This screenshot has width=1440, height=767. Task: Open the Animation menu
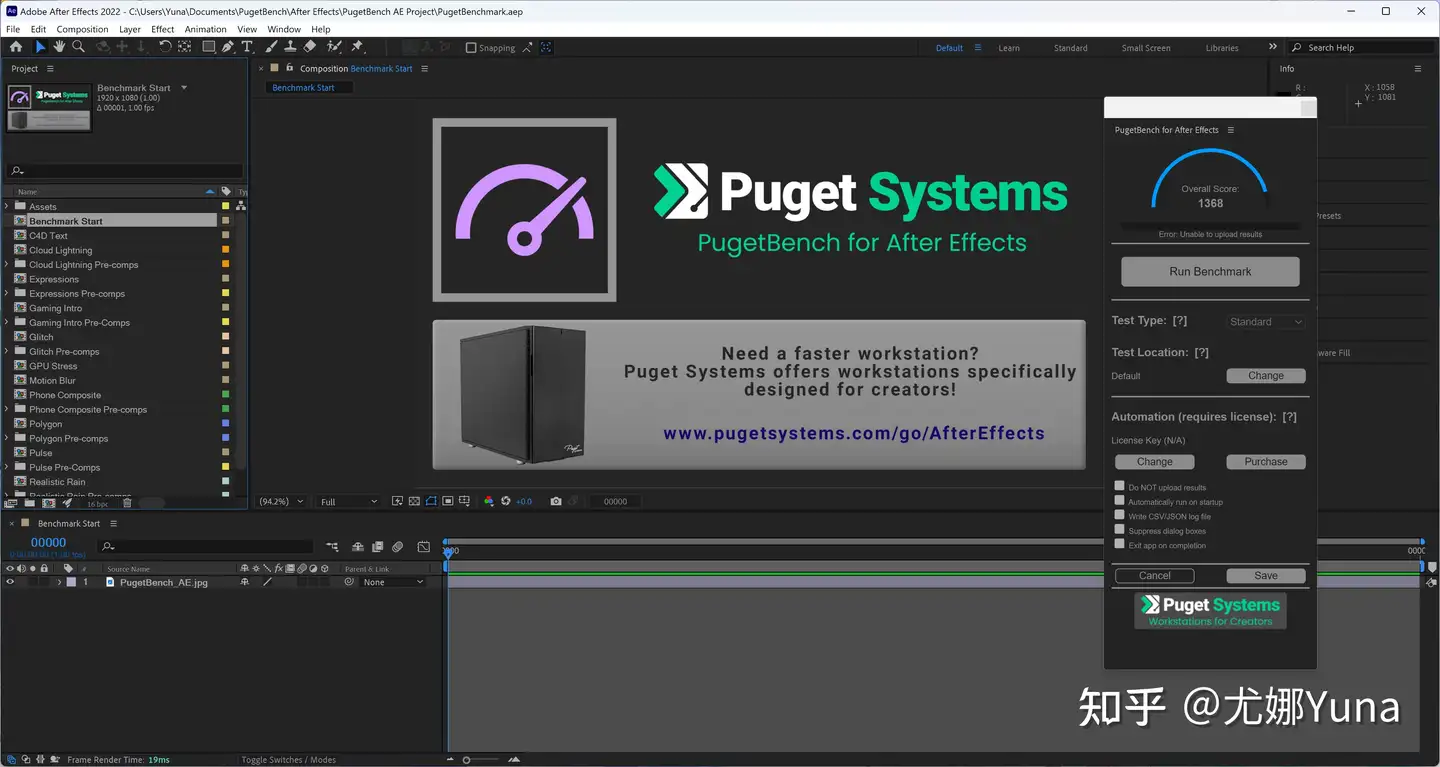click(x=206, y=29)
